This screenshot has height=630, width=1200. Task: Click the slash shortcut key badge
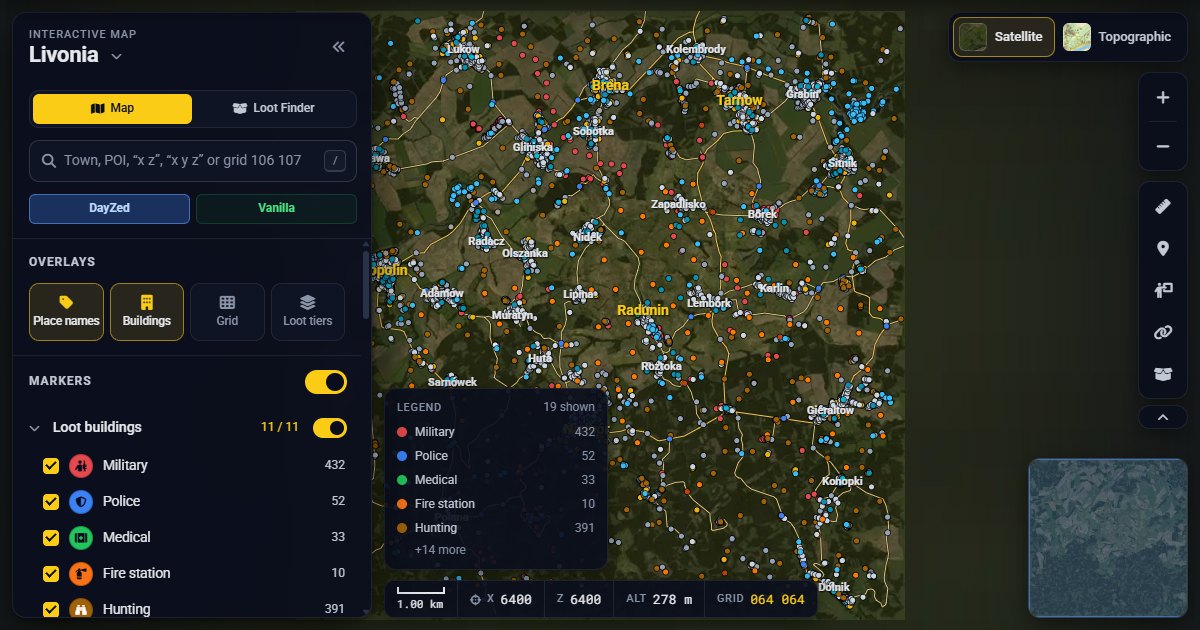pos(336,160)
